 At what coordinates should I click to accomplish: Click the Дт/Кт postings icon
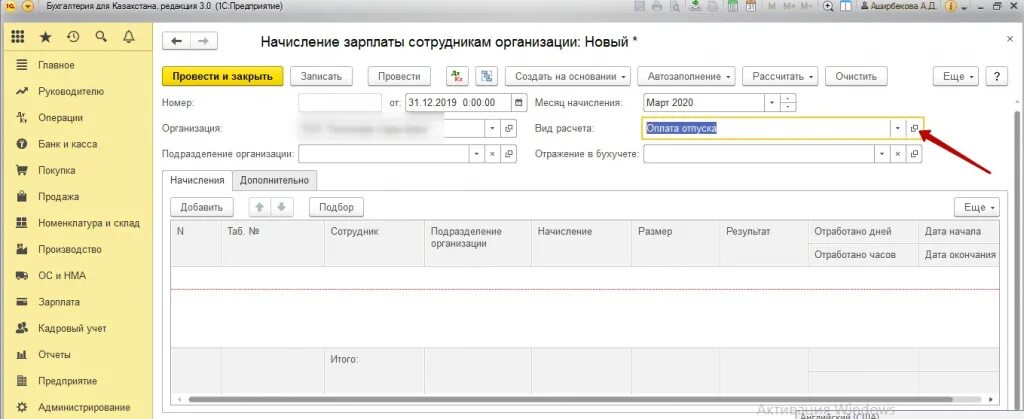tap(457, 76)
